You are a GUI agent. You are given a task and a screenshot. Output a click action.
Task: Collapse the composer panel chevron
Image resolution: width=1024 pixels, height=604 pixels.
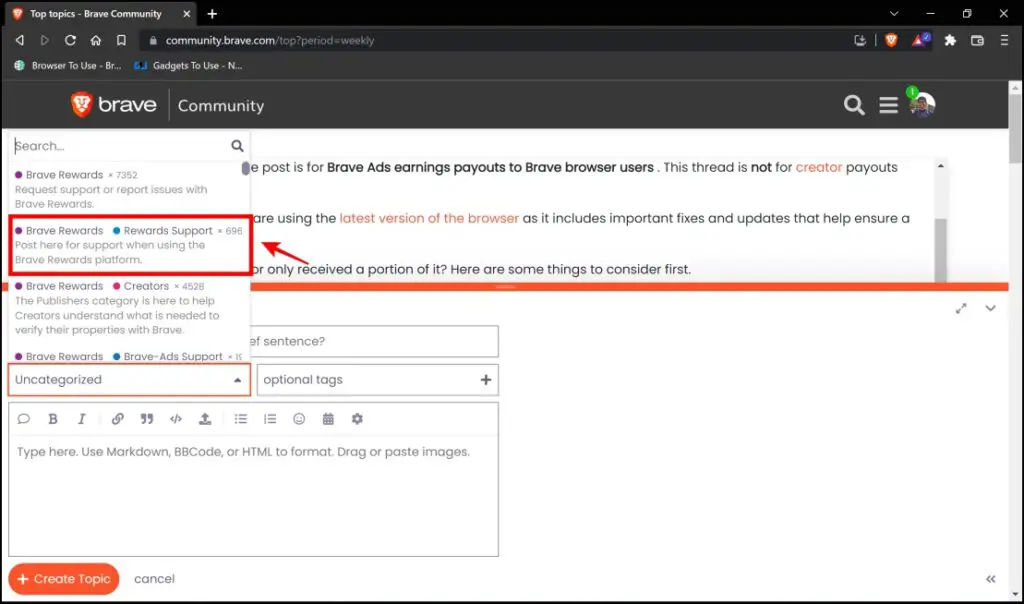coord(991,308)
